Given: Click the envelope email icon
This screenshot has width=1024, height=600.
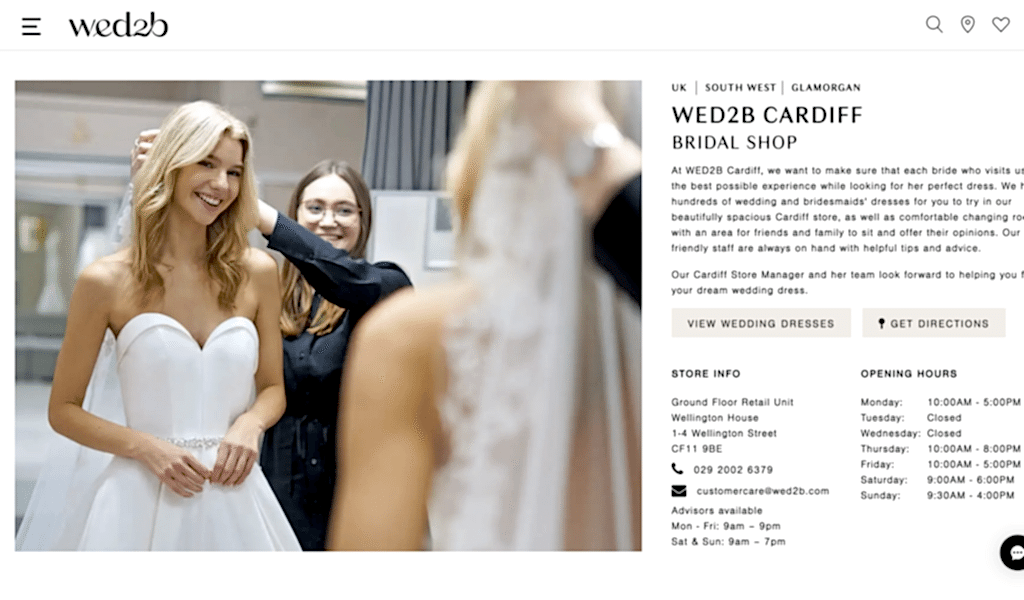Looking at the screenshot, I should 679,490.
